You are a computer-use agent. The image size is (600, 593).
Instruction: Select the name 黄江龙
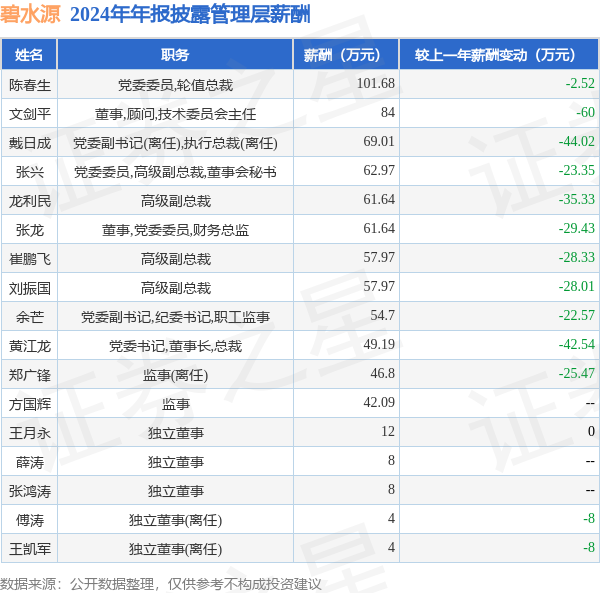[x=30, y=346]
